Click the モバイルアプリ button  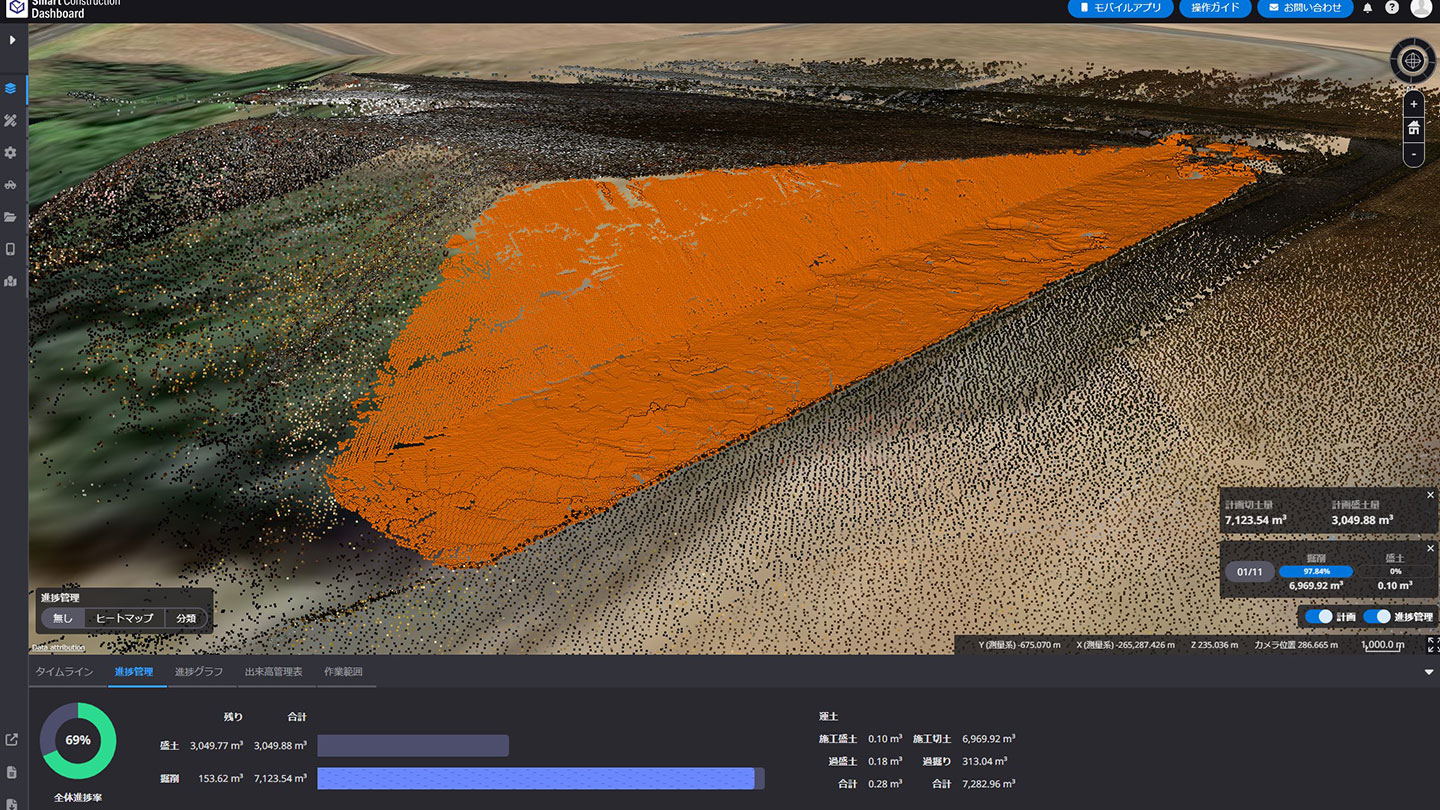click(1120, 8)
